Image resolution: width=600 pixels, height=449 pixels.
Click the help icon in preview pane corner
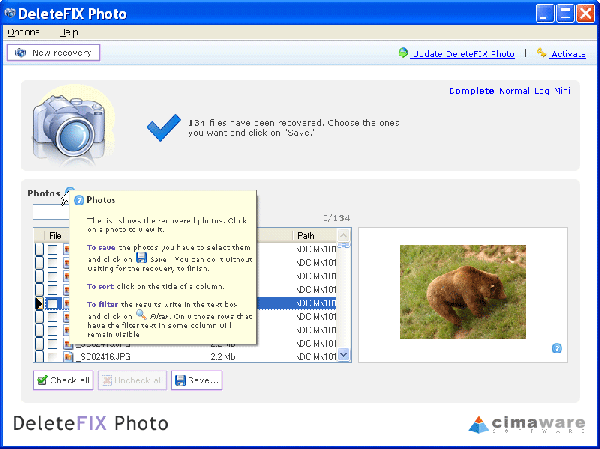(x=557, y=348)
